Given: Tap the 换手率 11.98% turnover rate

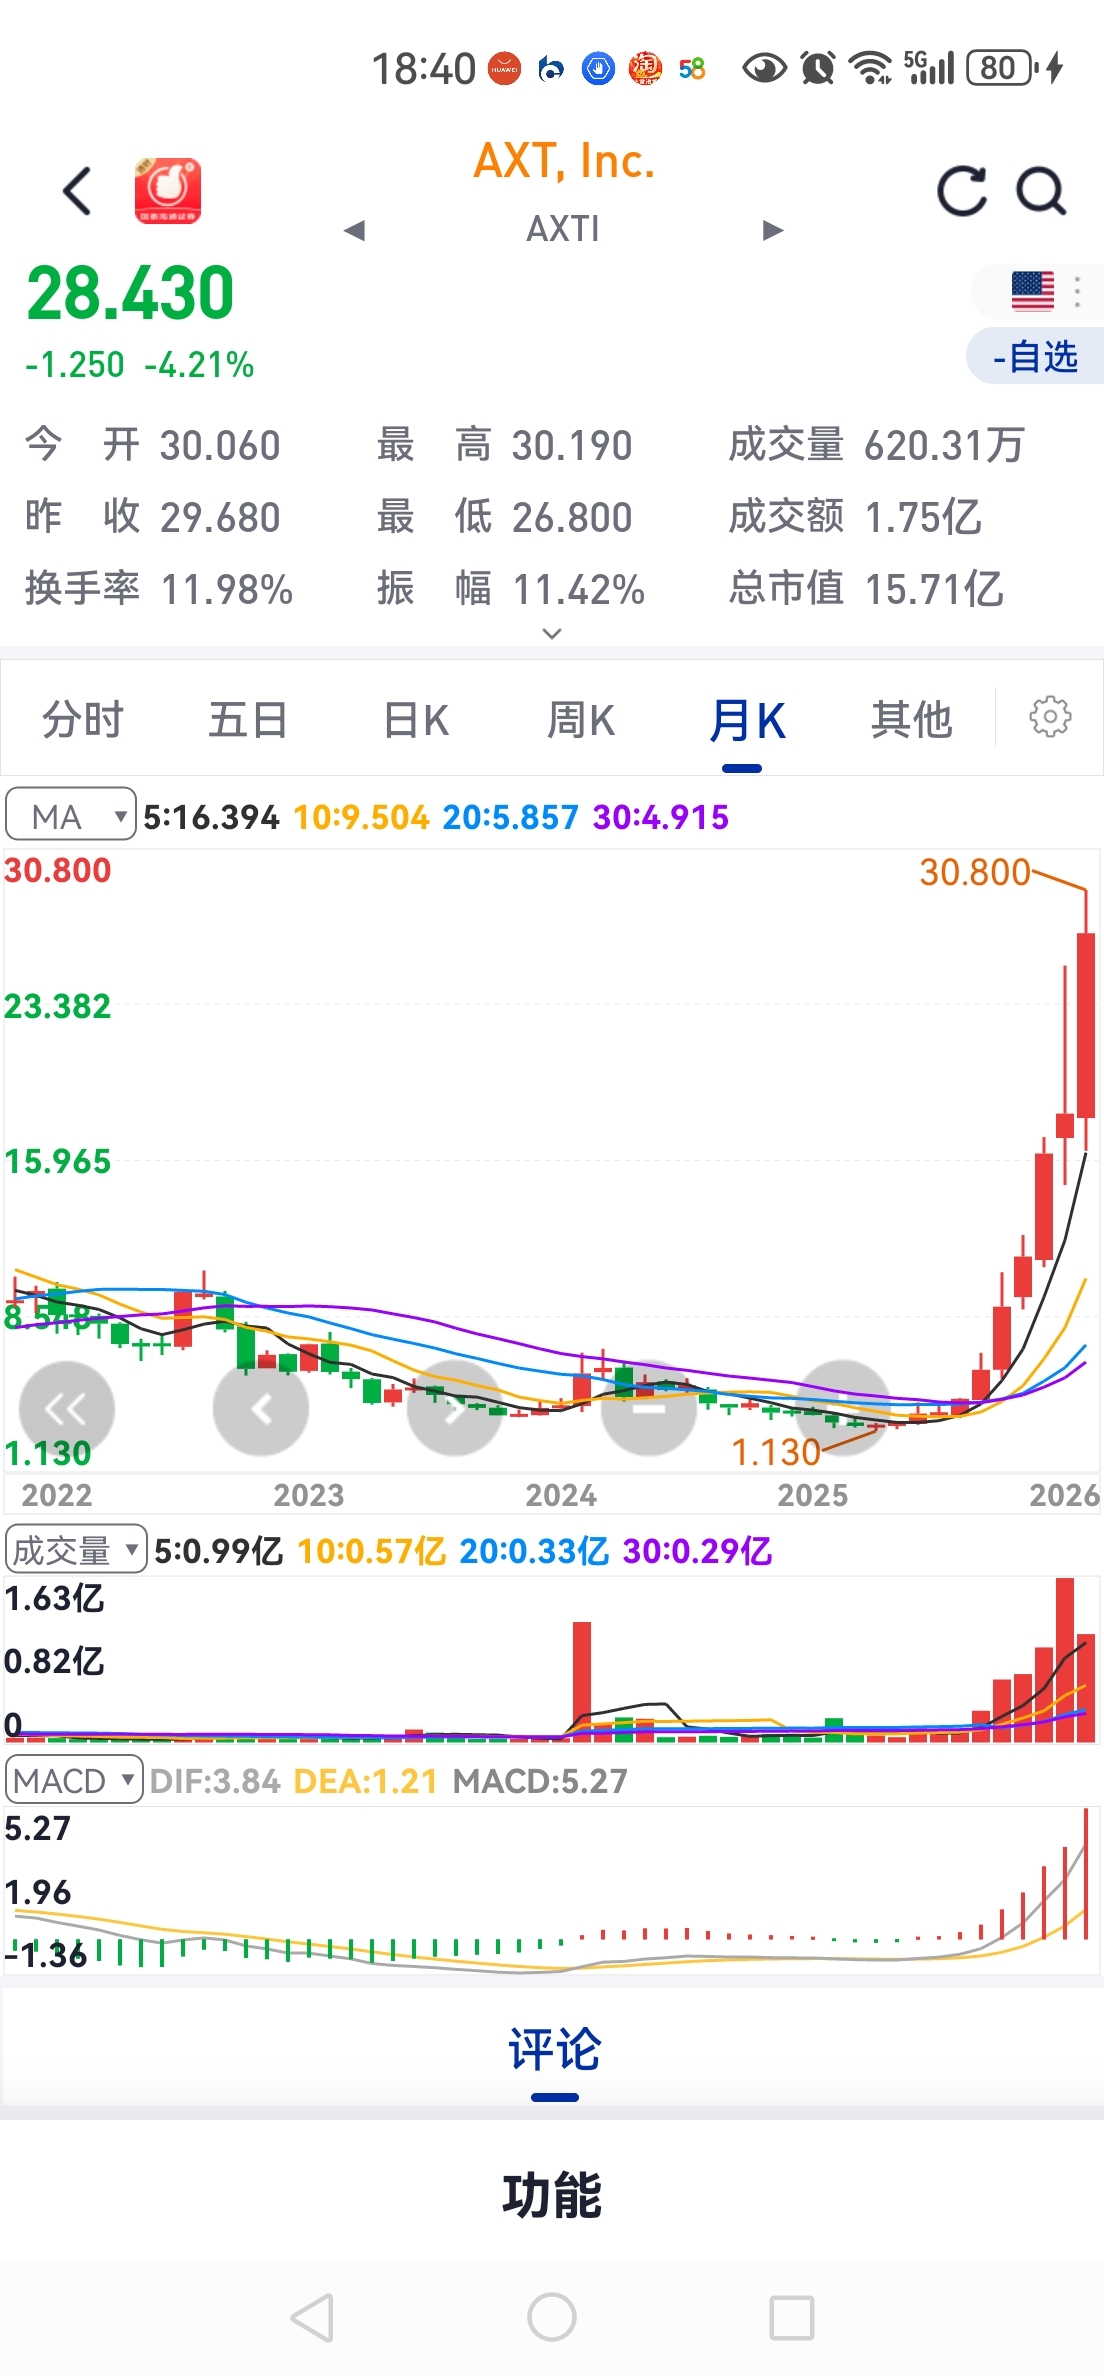Looking at the screenshot, I should (x=158, y=589).
